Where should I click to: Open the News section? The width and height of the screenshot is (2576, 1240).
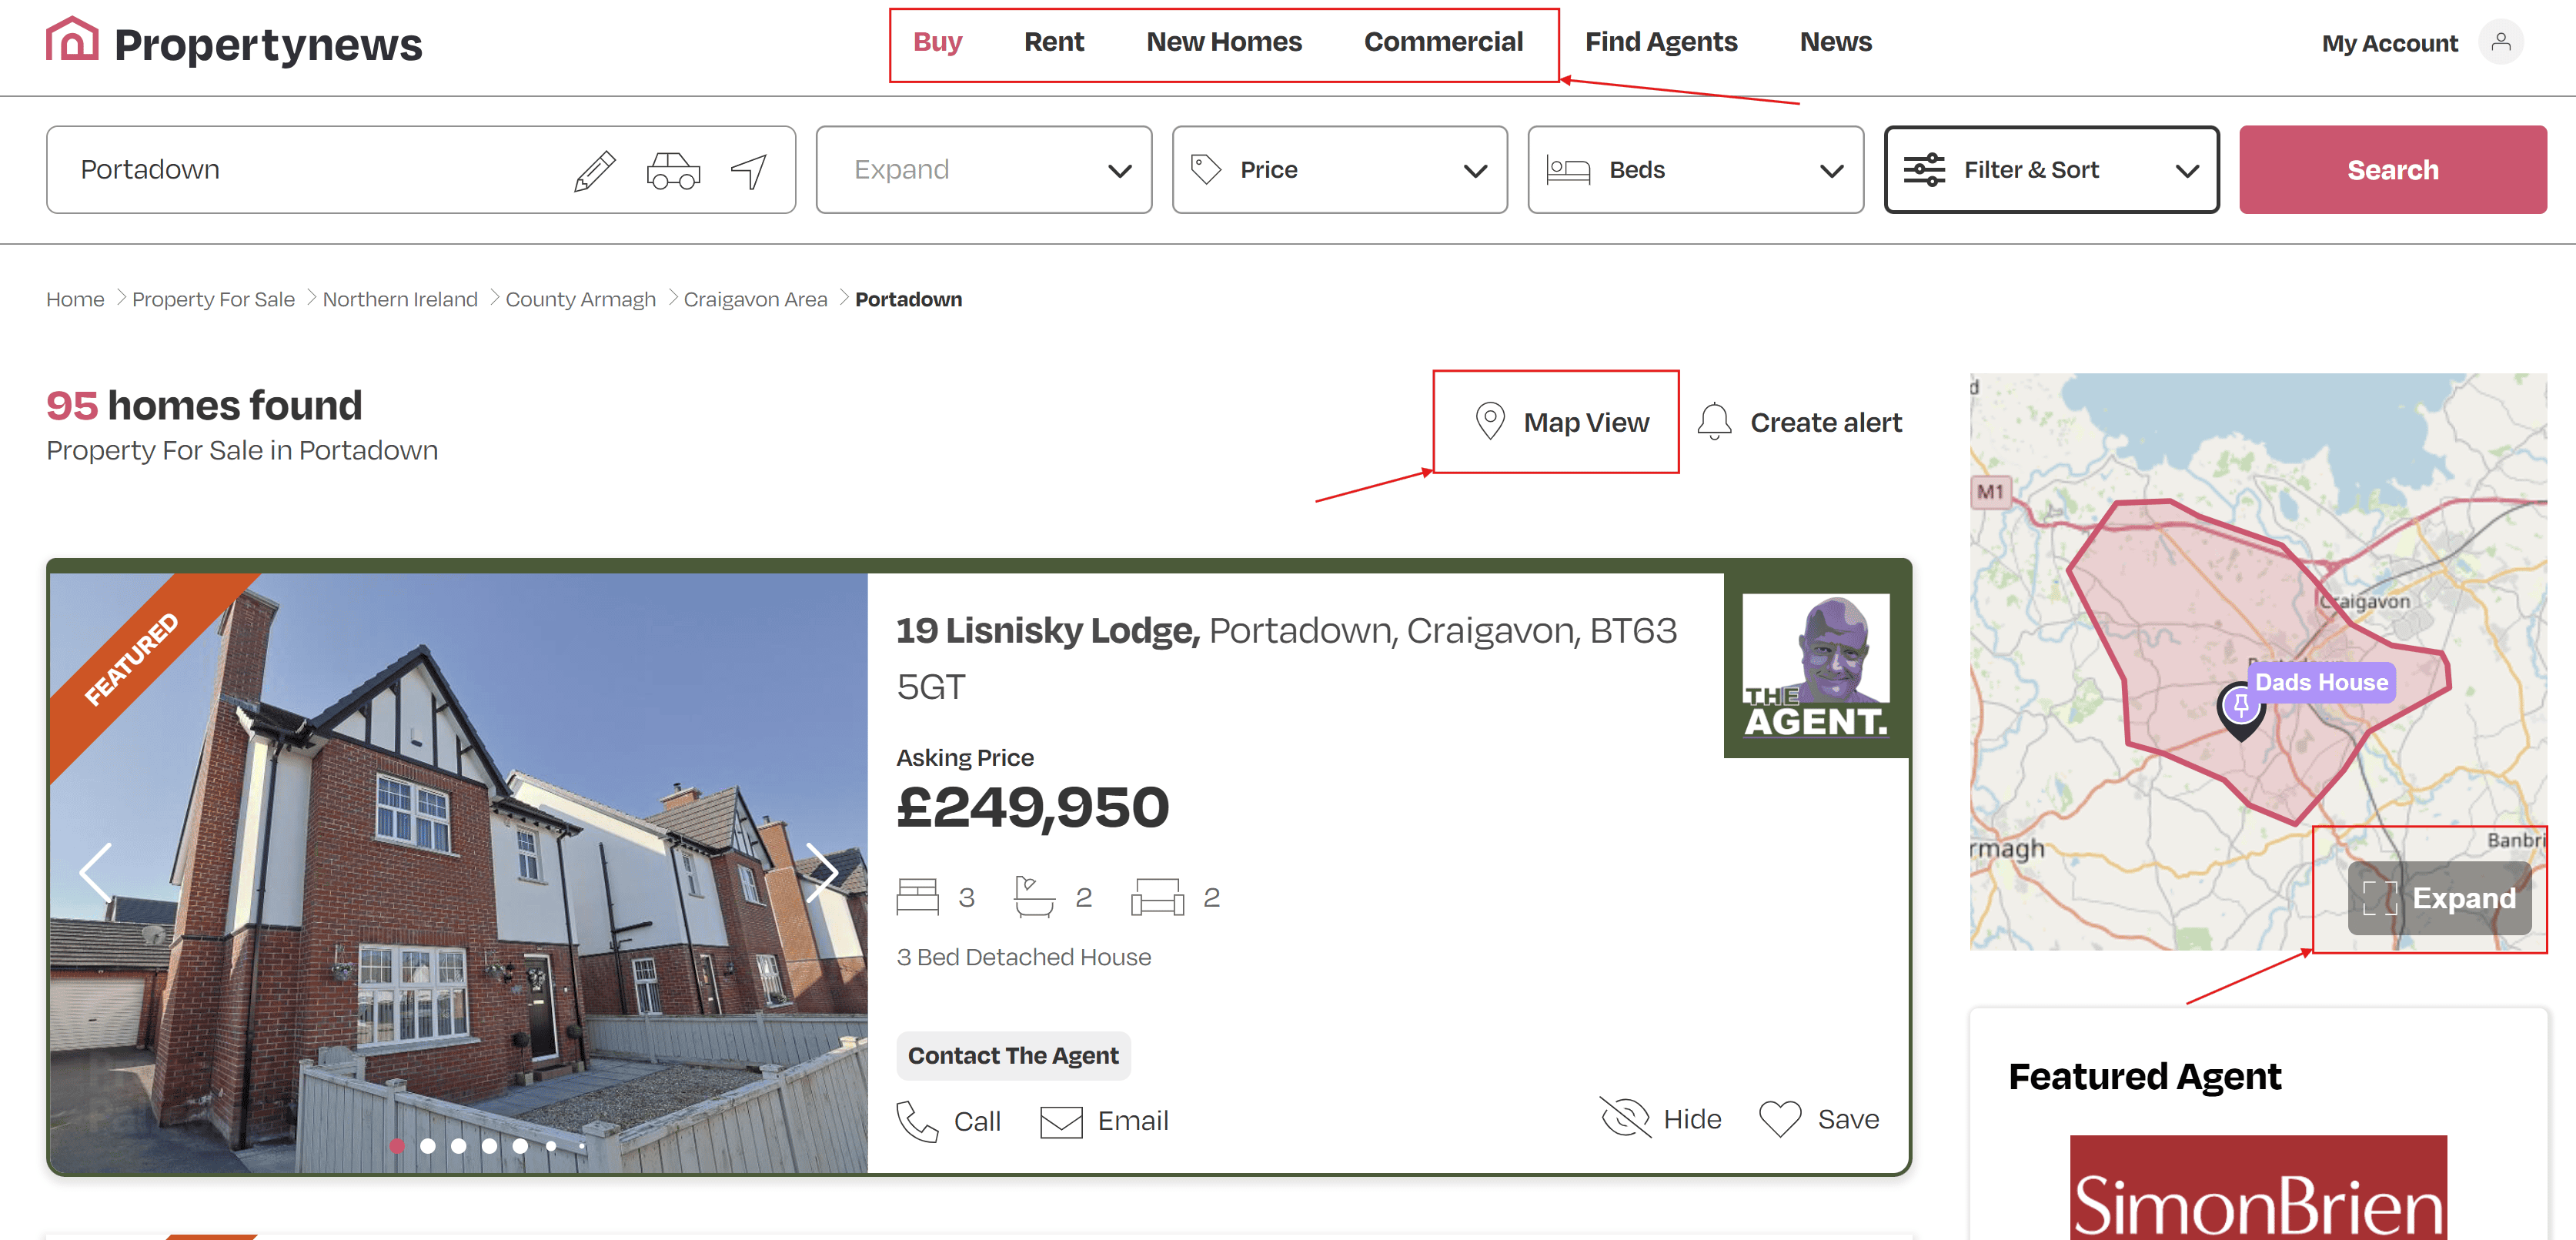1836,42
